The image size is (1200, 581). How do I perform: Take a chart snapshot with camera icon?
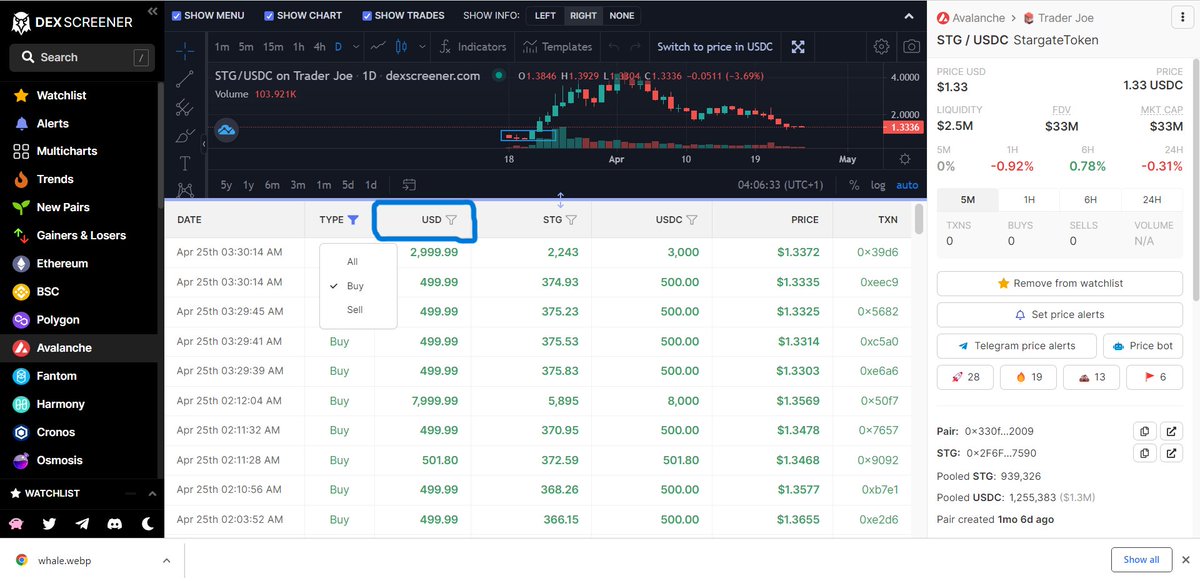tap(911, 46)
